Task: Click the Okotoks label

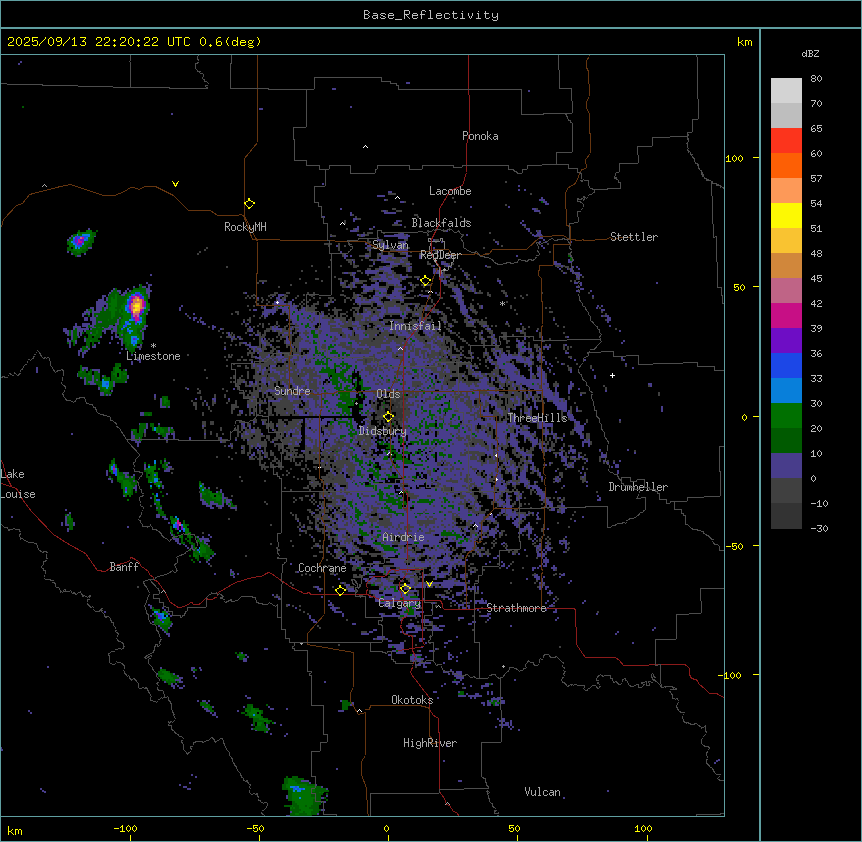Action: pos(412,700)
